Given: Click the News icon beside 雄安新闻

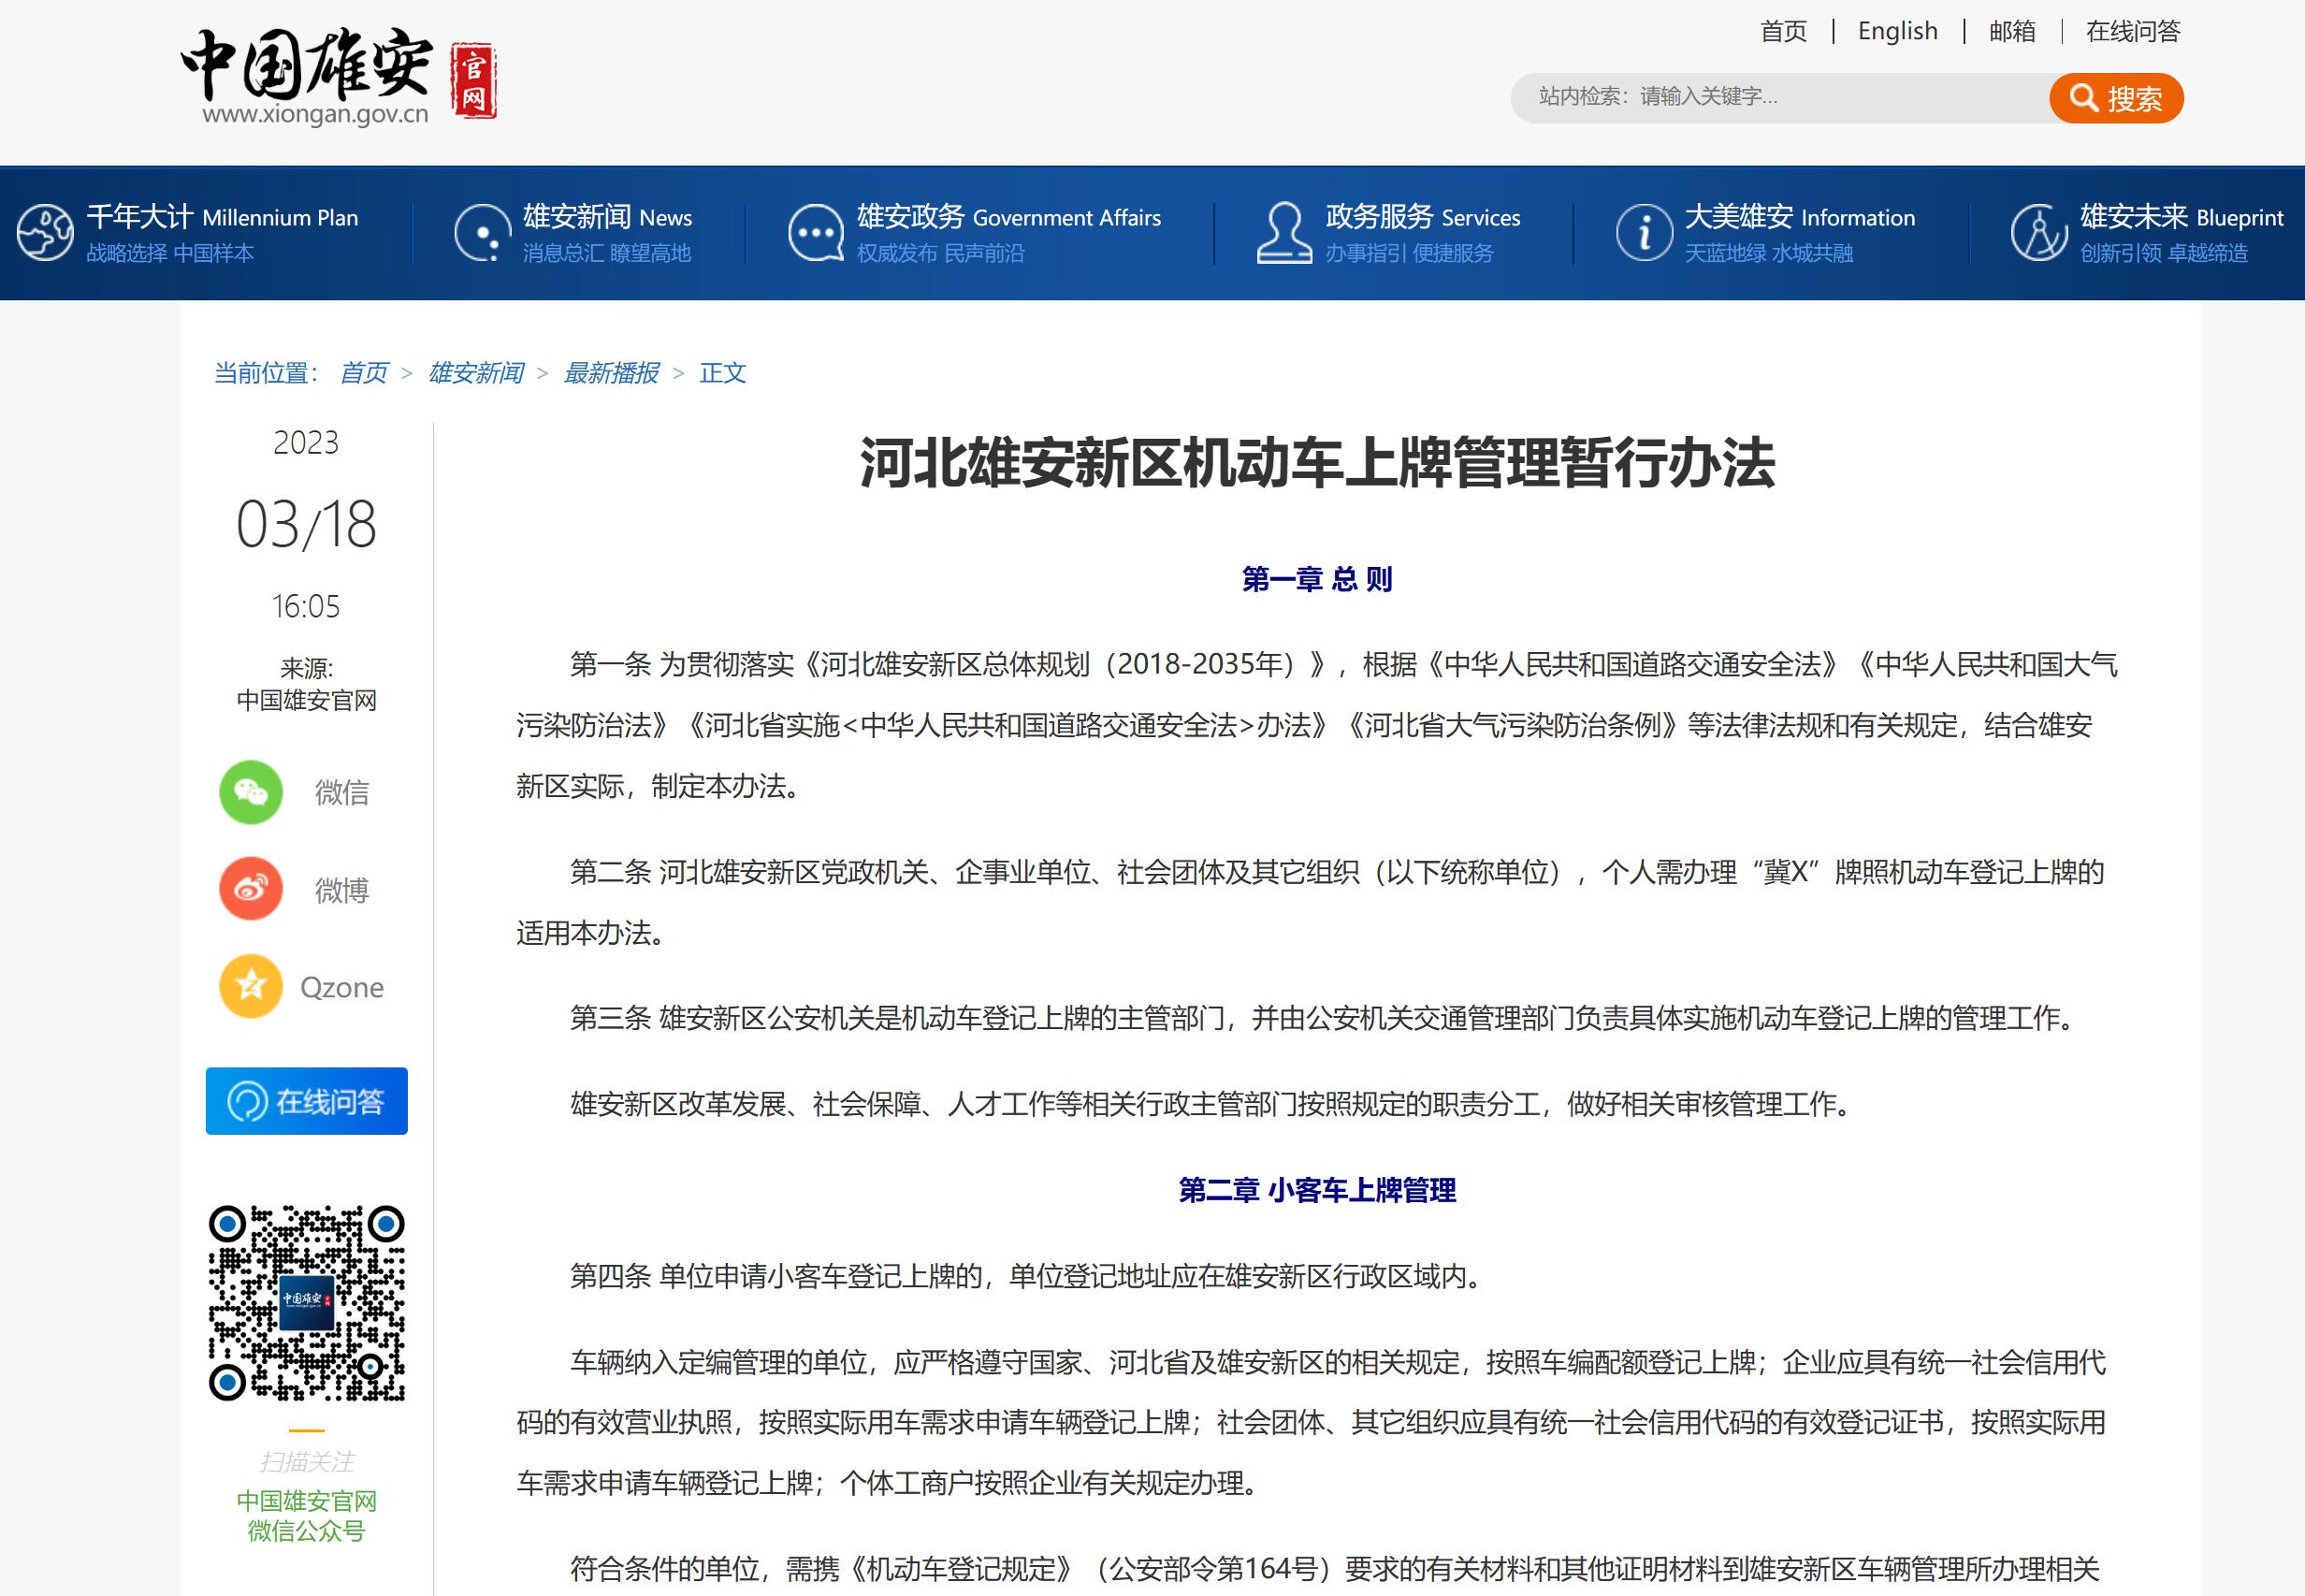Looking at the screenshot, I should click(483, 232).
